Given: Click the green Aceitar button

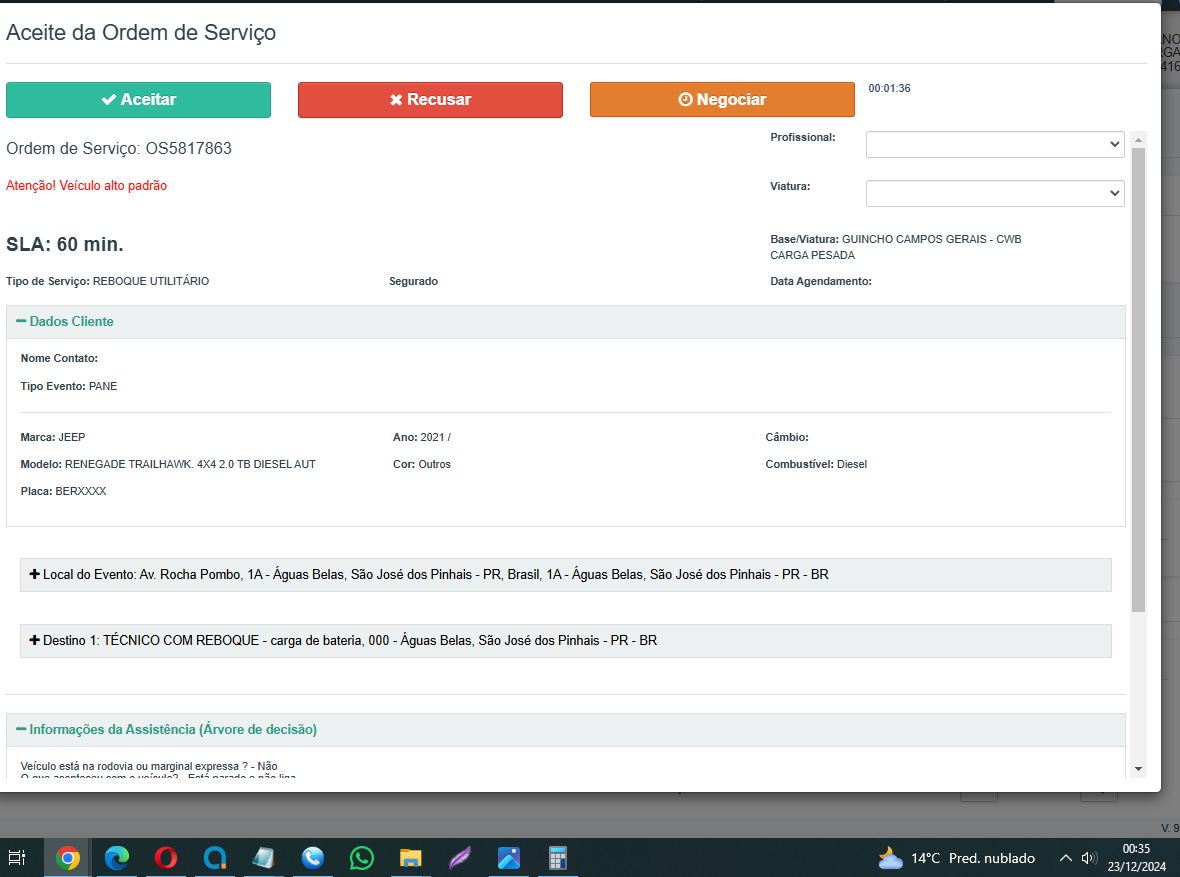Looking at the screenshot, I should (138, 100).
